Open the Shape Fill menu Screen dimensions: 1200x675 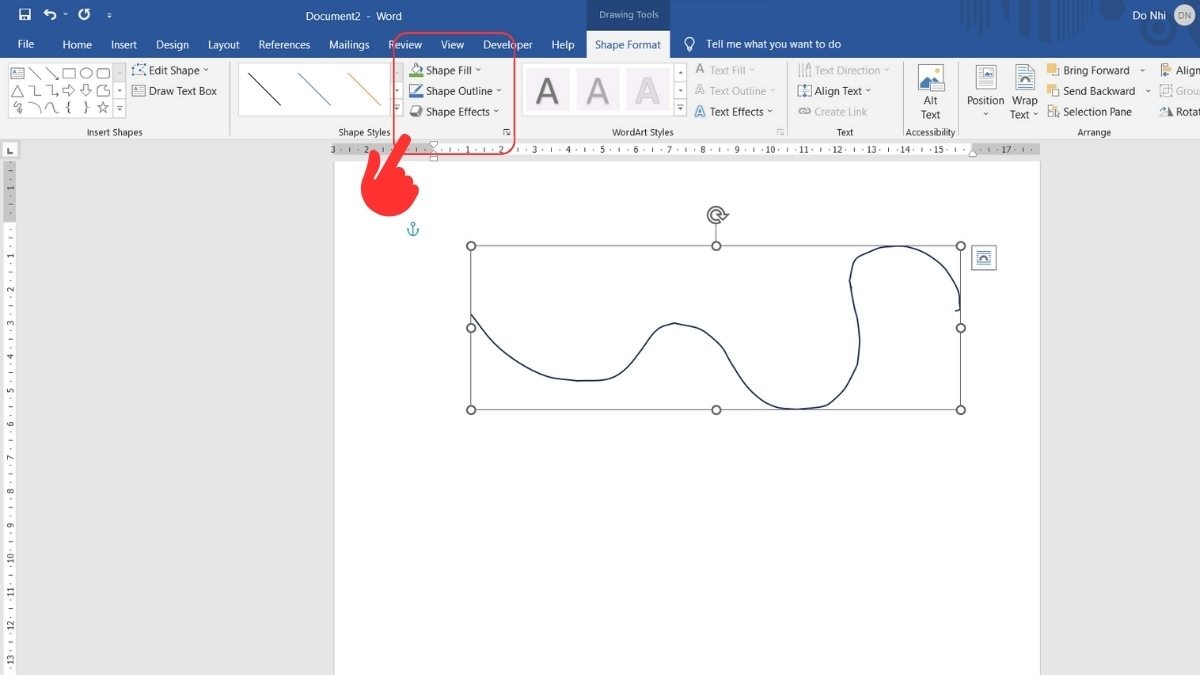[445, 70]
